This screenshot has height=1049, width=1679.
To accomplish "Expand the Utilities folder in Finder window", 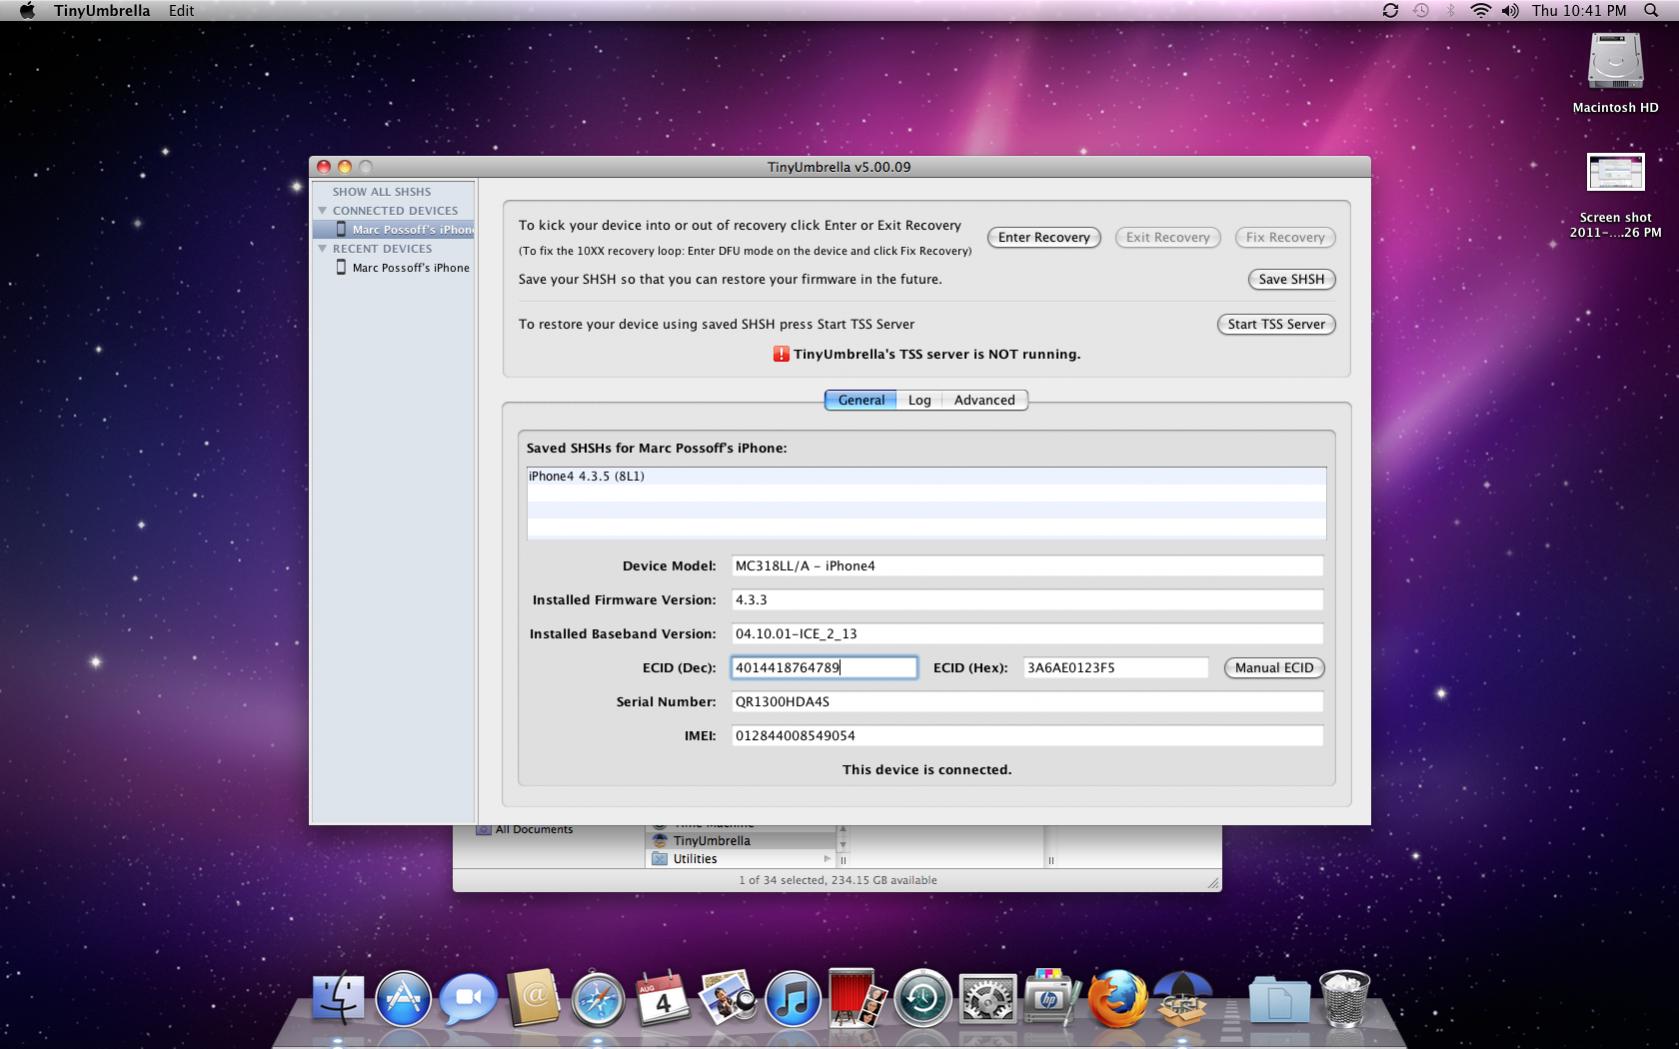I will tap(827, 859).
